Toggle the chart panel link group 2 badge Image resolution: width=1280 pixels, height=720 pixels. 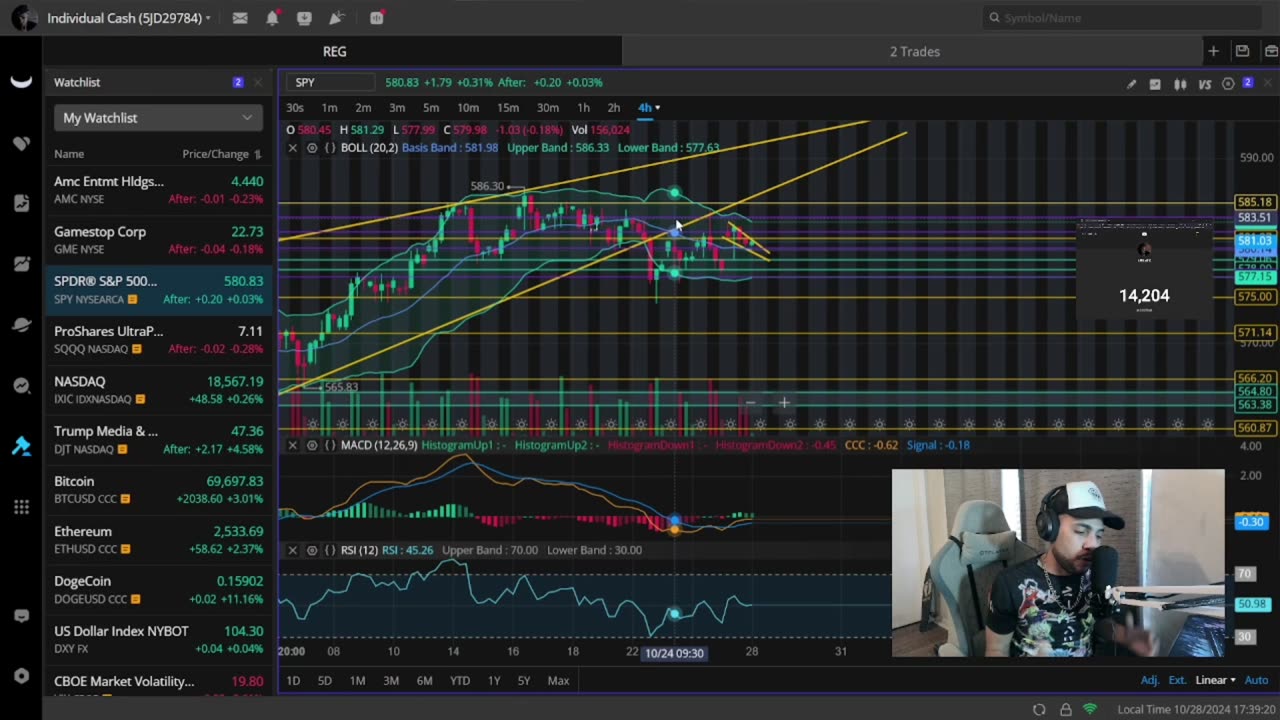pyautogui.click(x=1247, y=83)
